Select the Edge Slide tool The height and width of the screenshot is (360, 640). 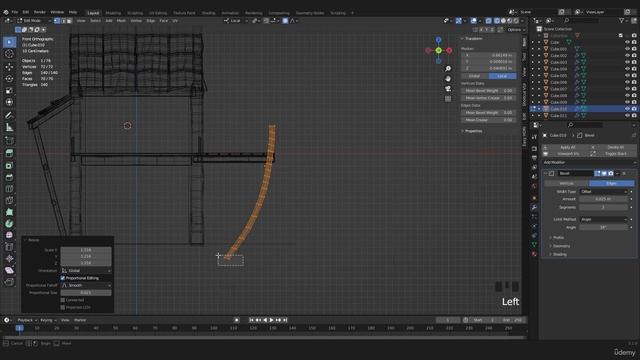coord(9,247)
